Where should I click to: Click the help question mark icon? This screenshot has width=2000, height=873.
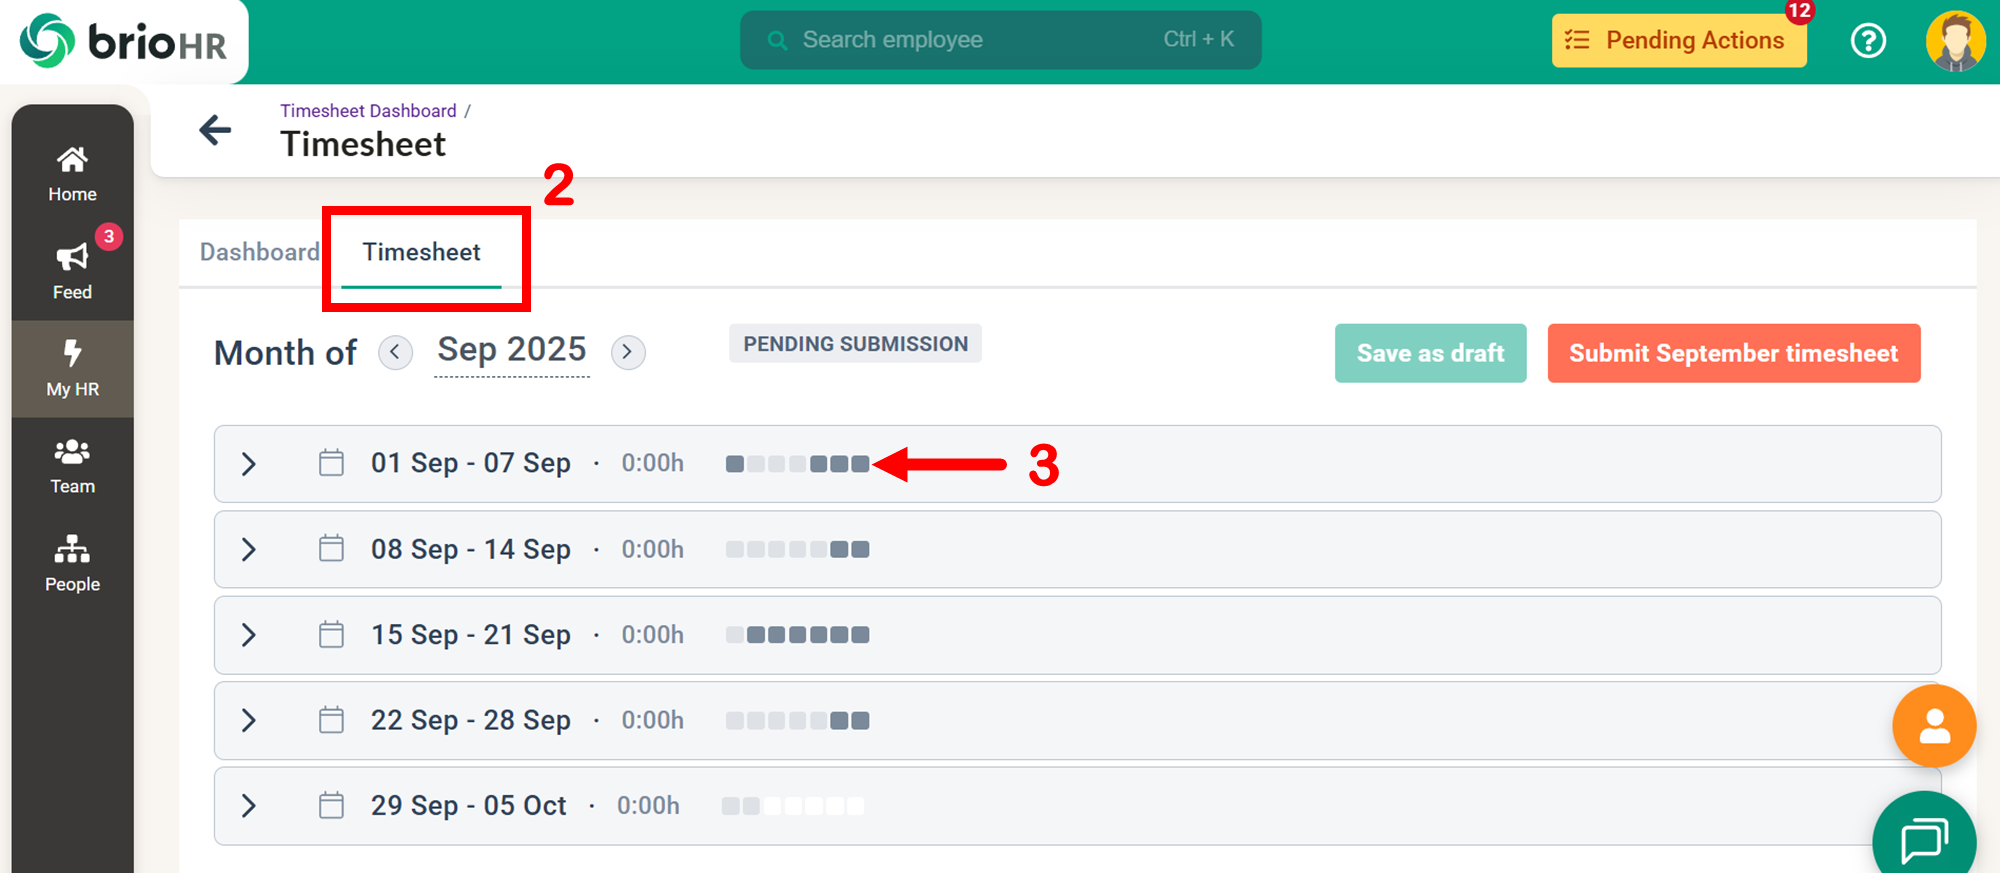point(1867,41)
